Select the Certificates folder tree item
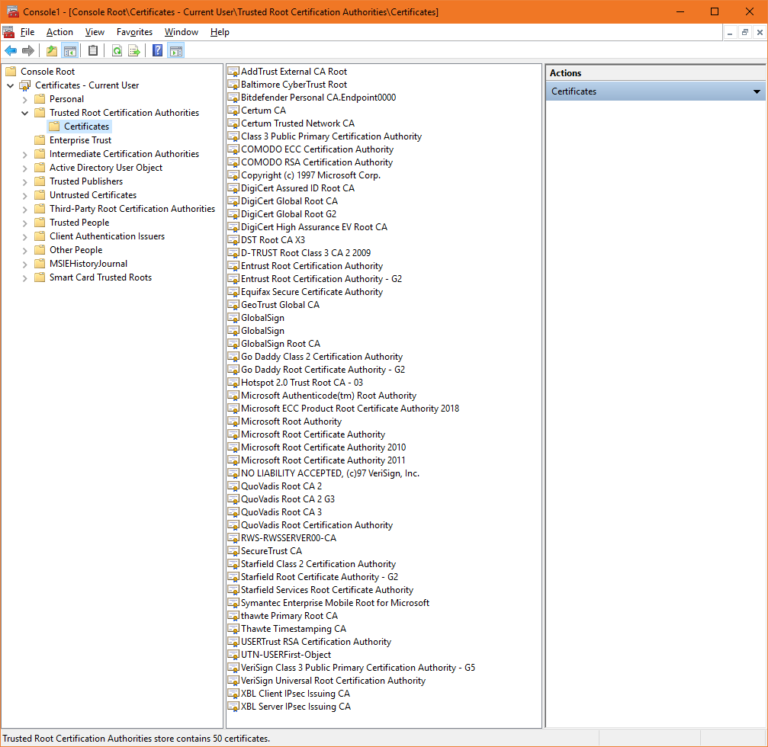 86,126
